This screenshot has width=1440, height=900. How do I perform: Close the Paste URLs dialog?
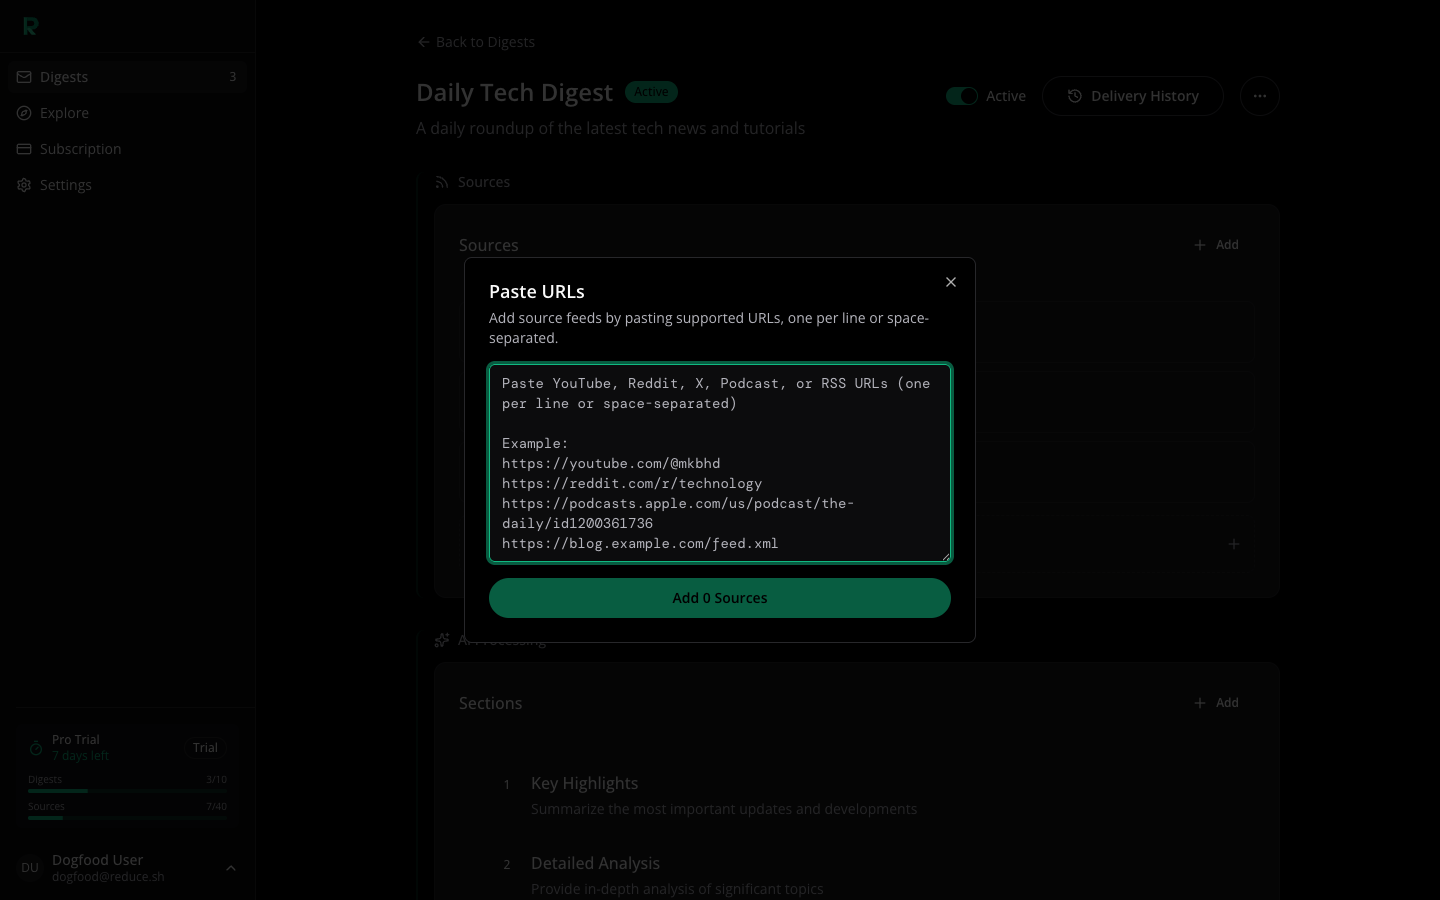click(x=951, y=282)
